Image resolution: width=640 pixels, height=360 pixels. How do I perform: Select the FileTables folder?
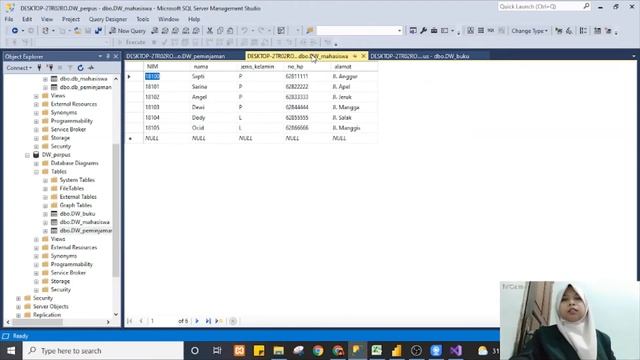pyautogui.click(x=71, y=189)
